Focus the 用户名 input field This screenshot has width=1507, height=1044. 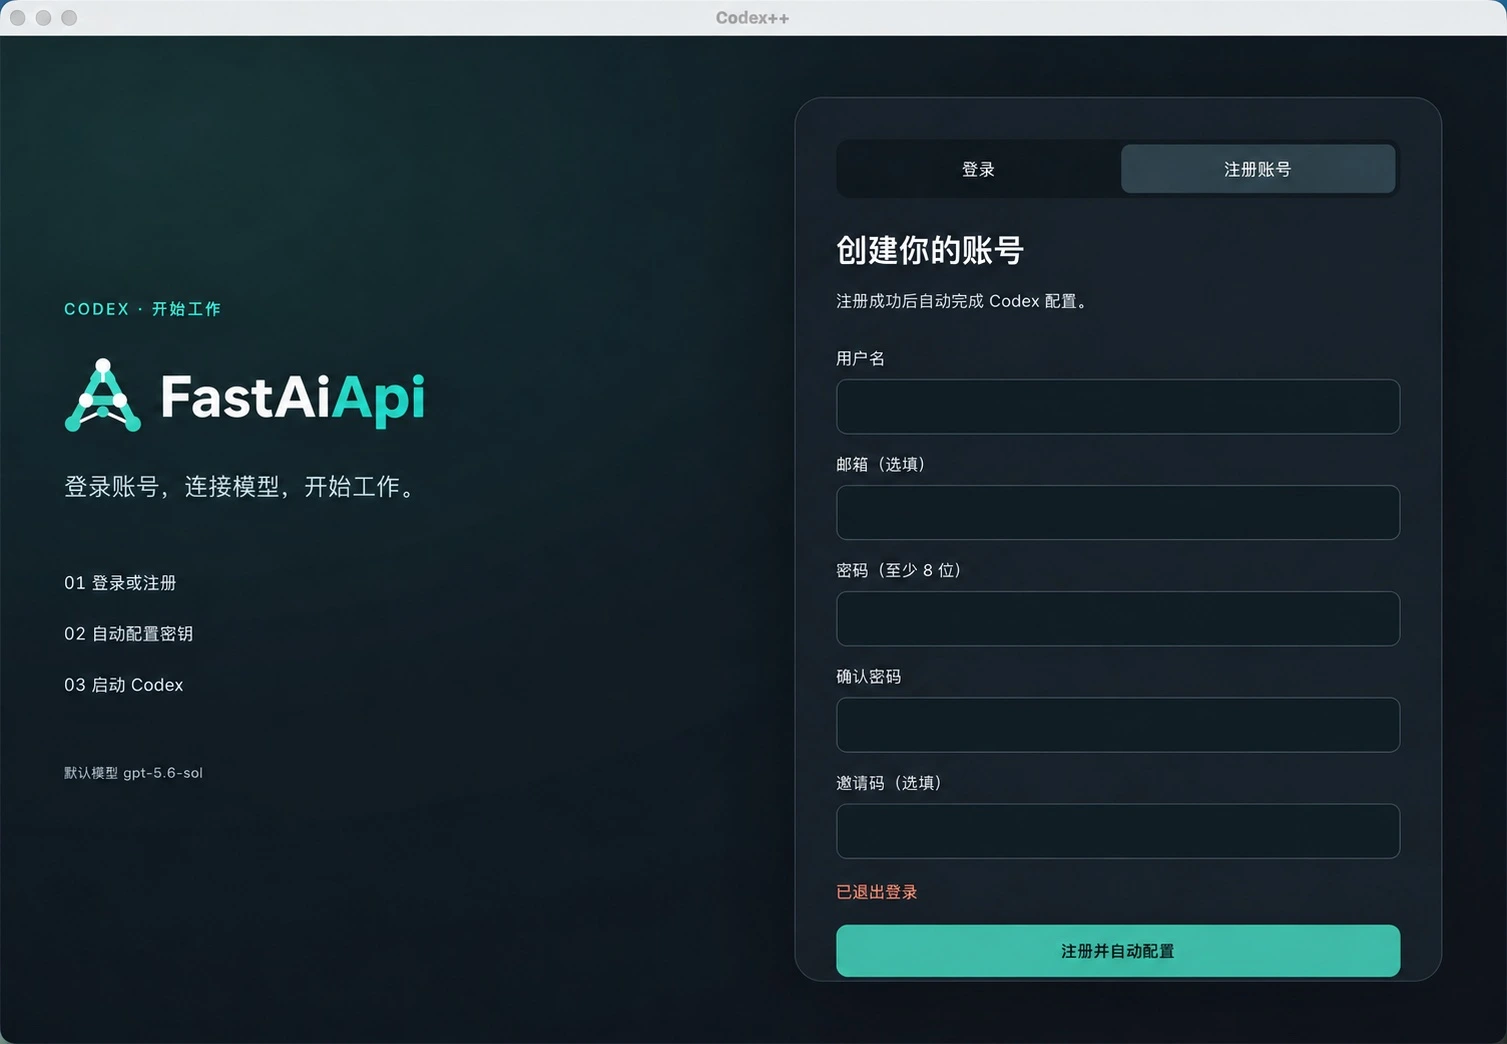(1118, 406)
